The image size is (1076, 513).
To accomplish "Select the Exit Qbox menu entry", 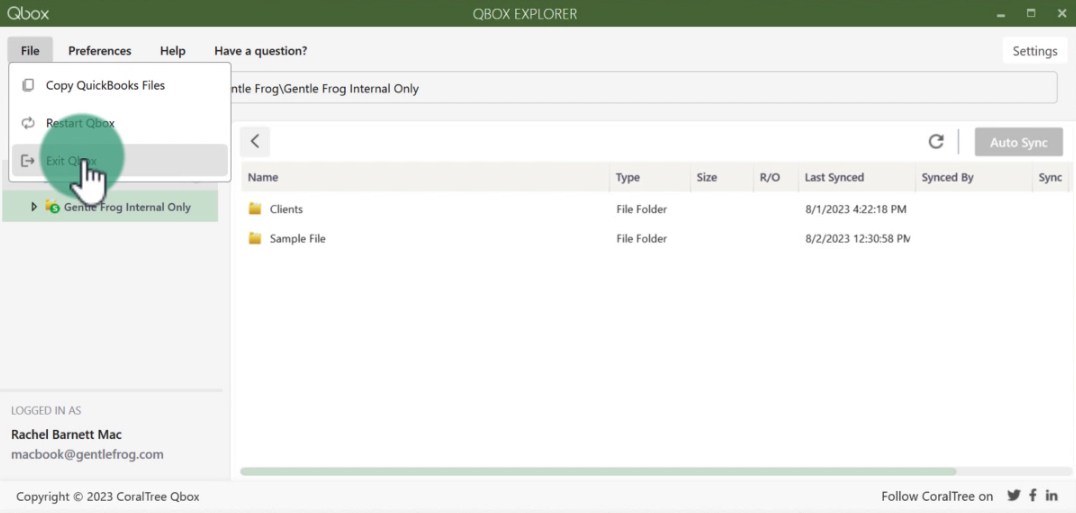I will [x=119, y=160].
